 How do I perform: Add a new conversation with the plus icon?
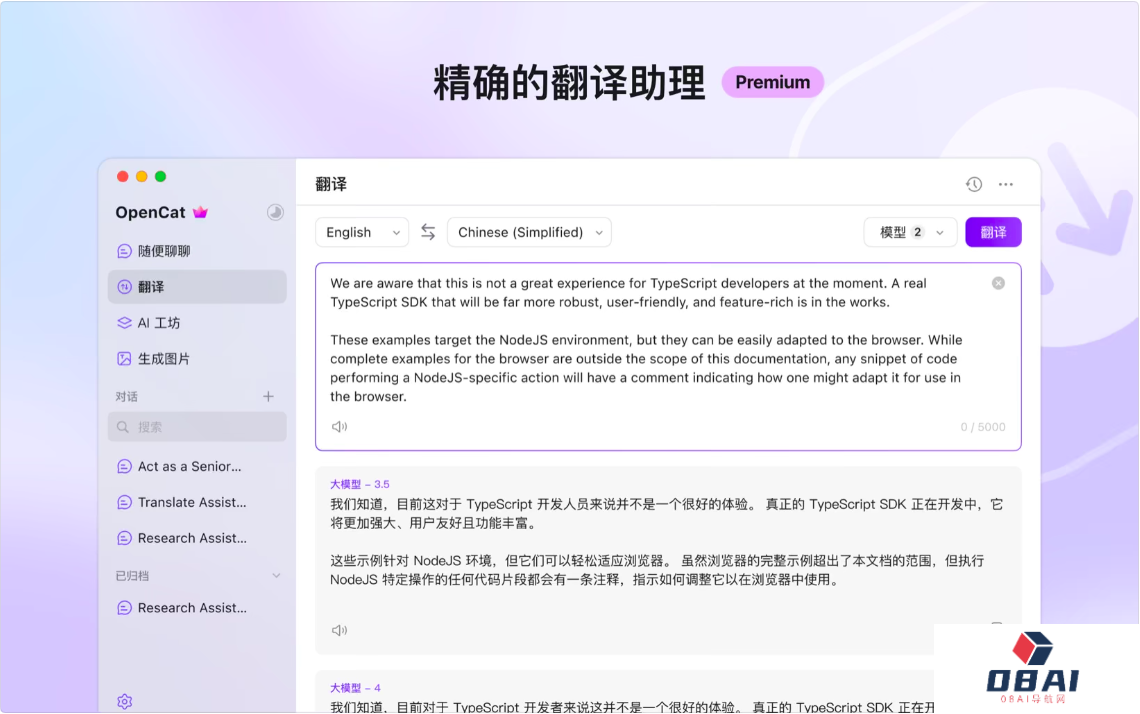pyautogui.click(x=268, y=396)
